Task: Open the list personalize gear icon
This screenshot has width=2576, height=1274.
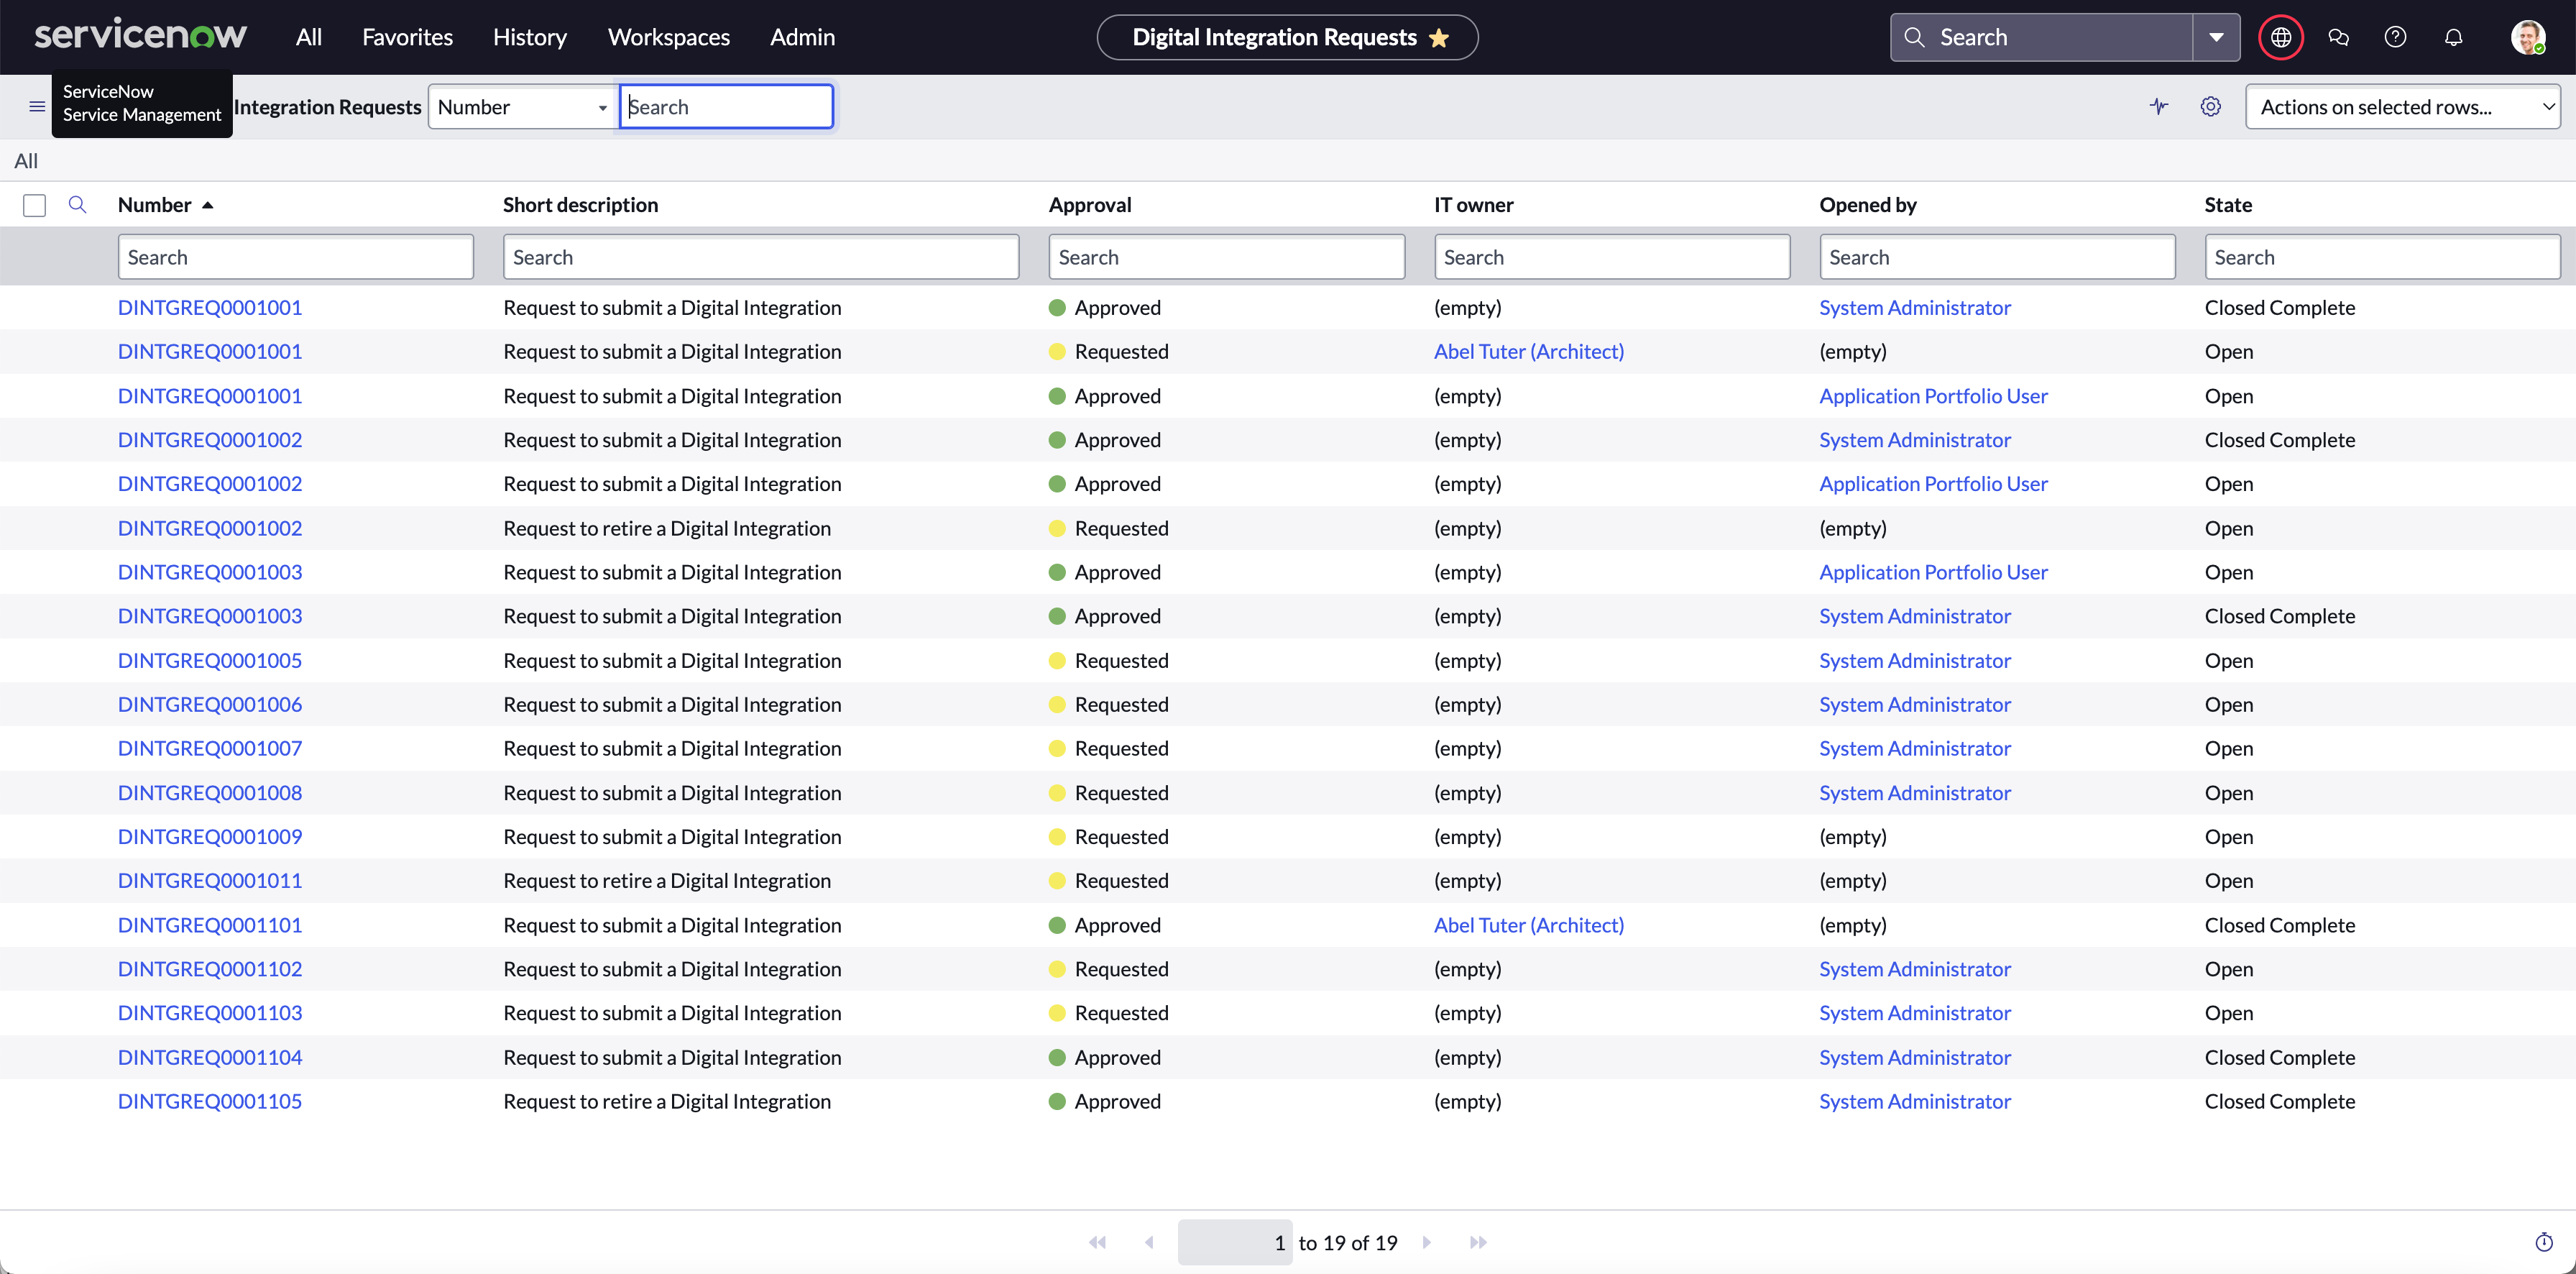Action: (2211, 107)
